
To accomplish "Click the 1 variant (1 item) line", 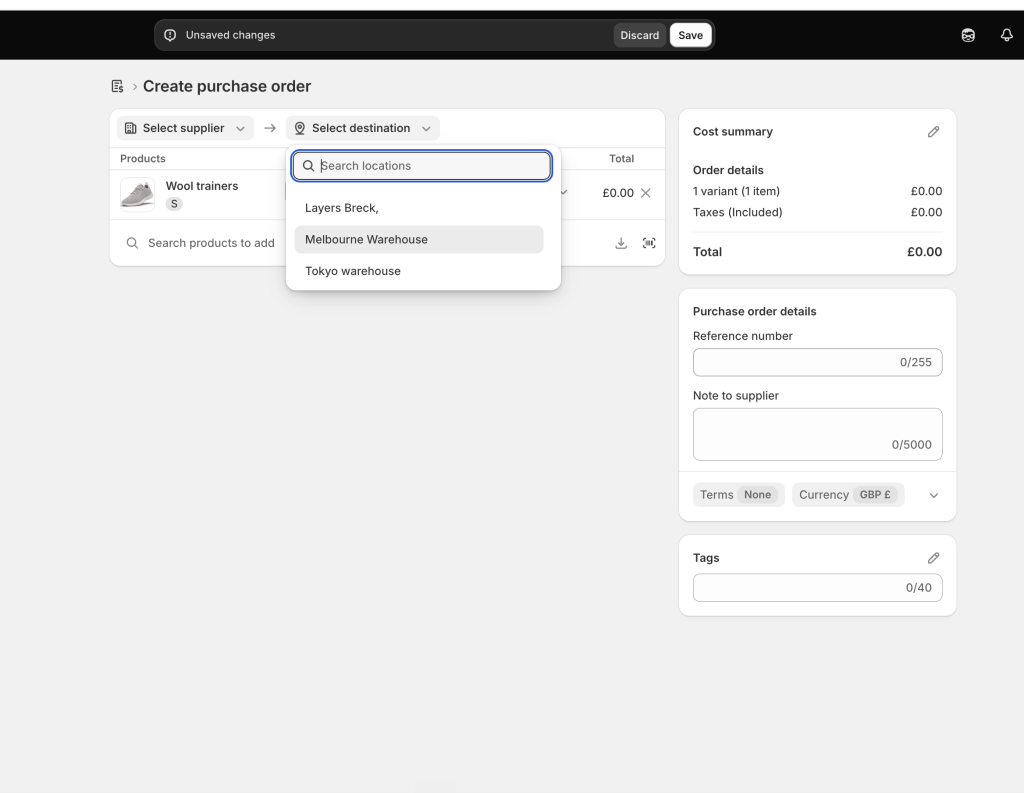I will pyautogui.click(x=817, y=191).
